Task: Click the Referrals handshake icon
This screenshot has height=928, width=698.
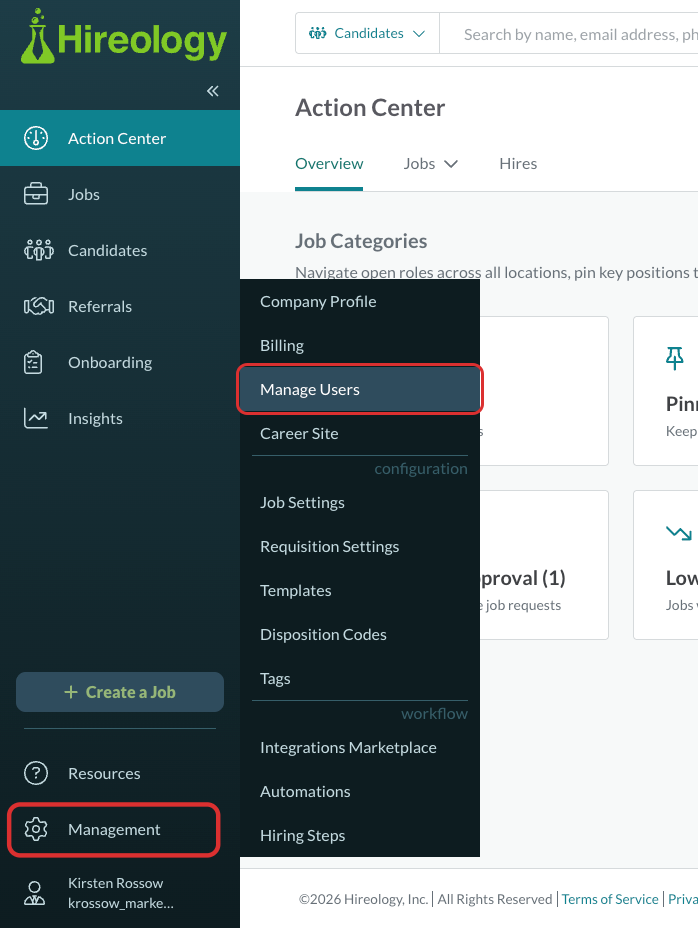Action: [38, 306]
